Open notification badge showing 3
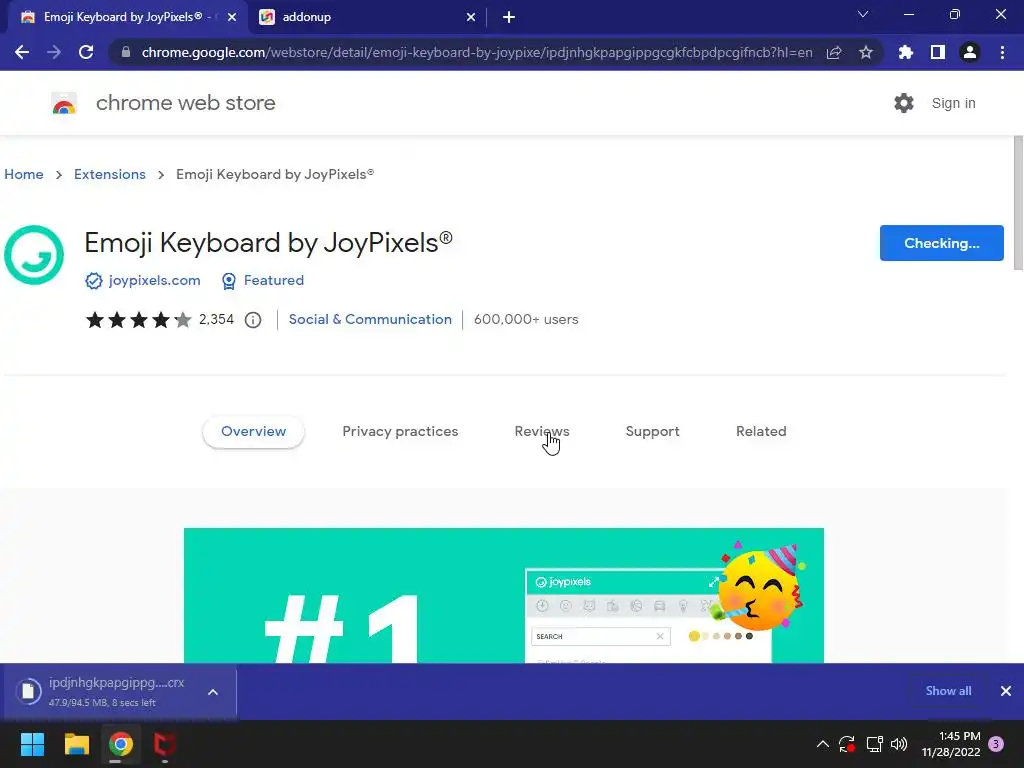This screenshot has width=1024, height=768. coord(996,744)
